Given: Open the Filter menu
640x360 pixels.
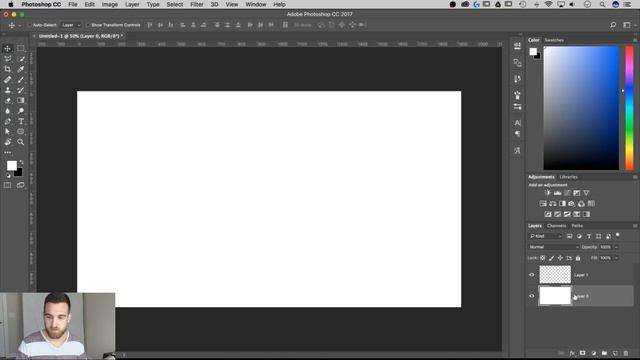Looking at the screenshot, I should [x=197, y=4].
